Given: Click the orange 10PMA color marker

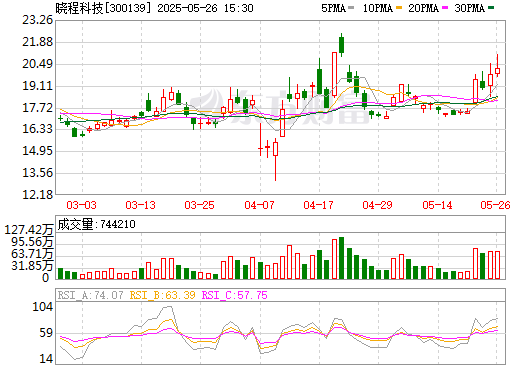Looking at the screenshot, I should tap(399, 7).
